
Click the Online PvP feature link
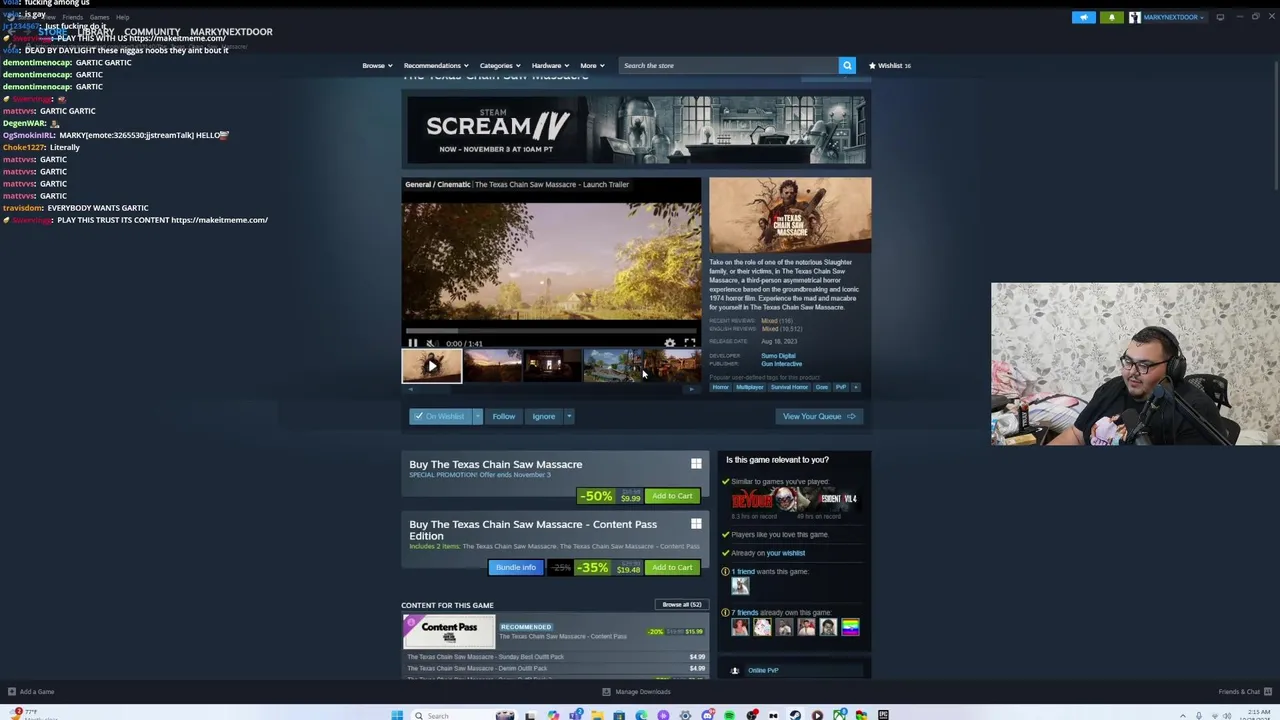(x=763, y=670)
